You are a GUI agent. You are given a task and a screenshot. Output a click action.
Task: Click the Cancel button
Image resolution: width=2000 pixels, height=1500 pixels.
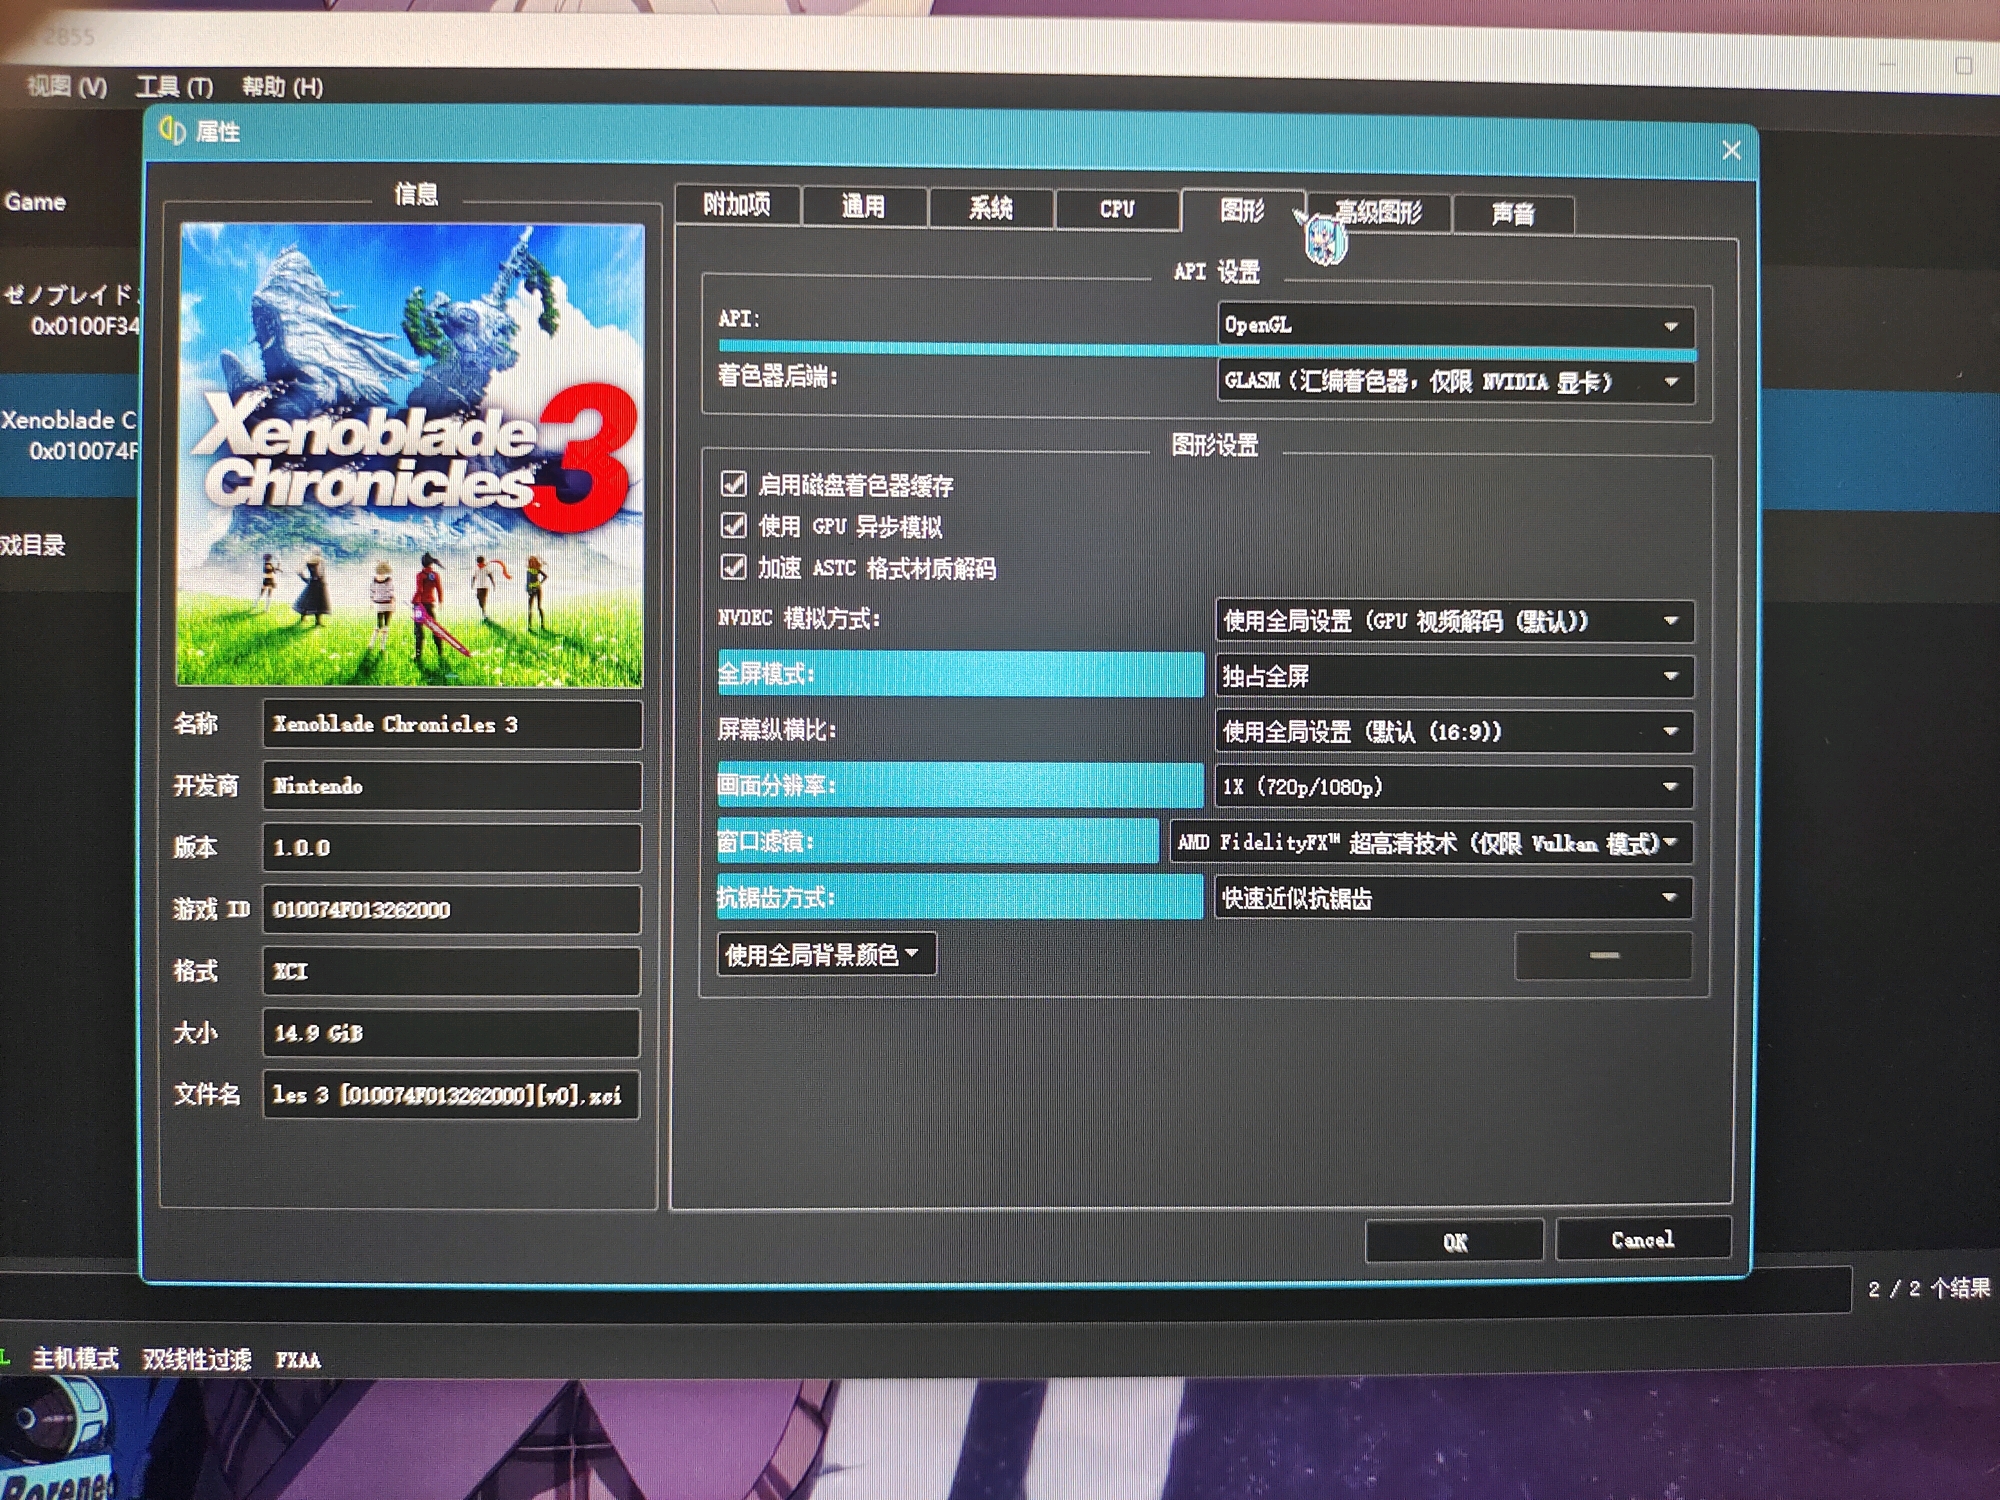pos(1643,1239)
